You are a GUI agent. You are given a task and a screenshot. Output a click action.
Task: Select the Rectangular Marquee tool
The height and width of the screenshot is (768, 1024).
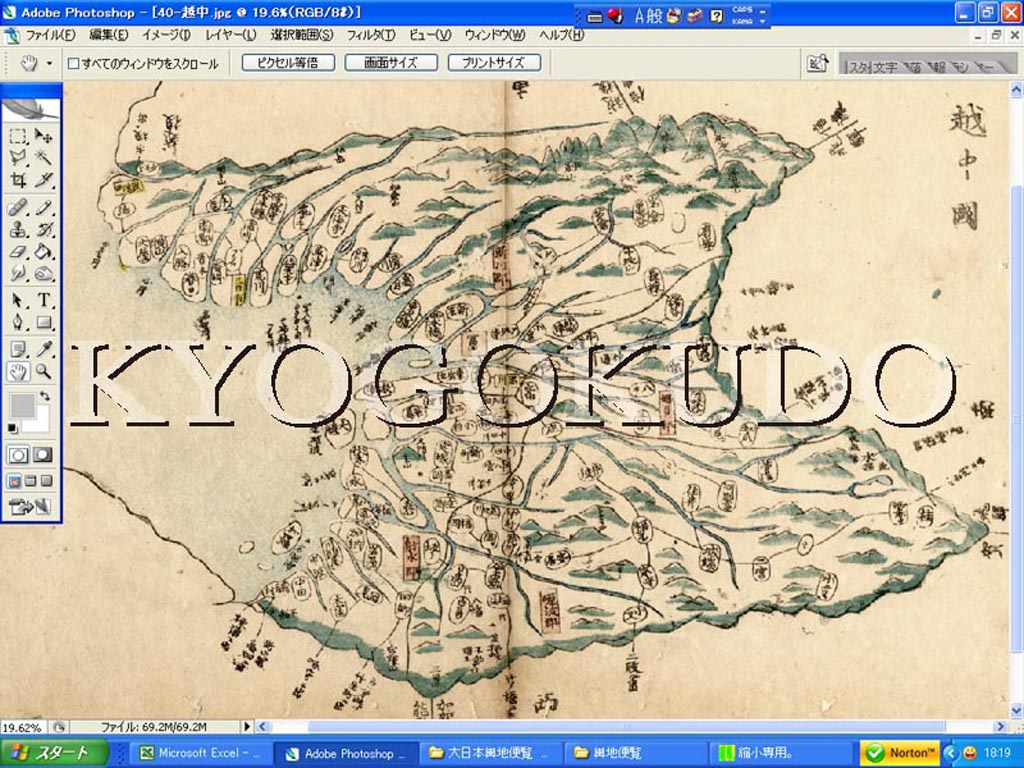(x=18, y=136)
